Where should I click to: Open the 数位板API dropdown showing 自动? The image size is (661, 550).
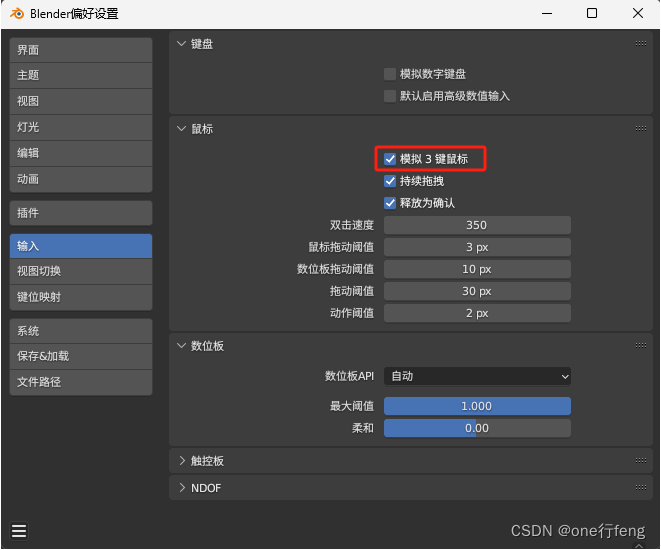pyautogui.click(x=477, y=376)
